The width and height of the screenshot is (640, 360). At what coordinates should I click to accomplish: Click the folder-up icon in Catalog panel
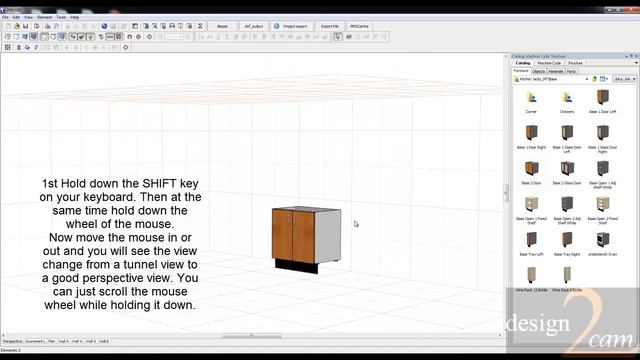click(x=595, y=79)
